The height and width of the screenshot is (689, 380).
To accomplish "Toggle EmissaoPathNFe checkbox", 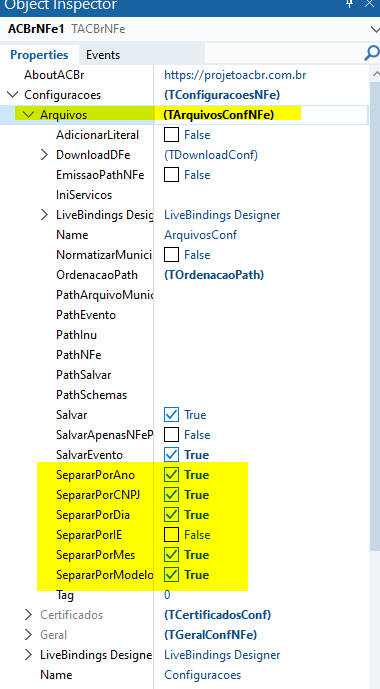I will click(x=171, y=175).
